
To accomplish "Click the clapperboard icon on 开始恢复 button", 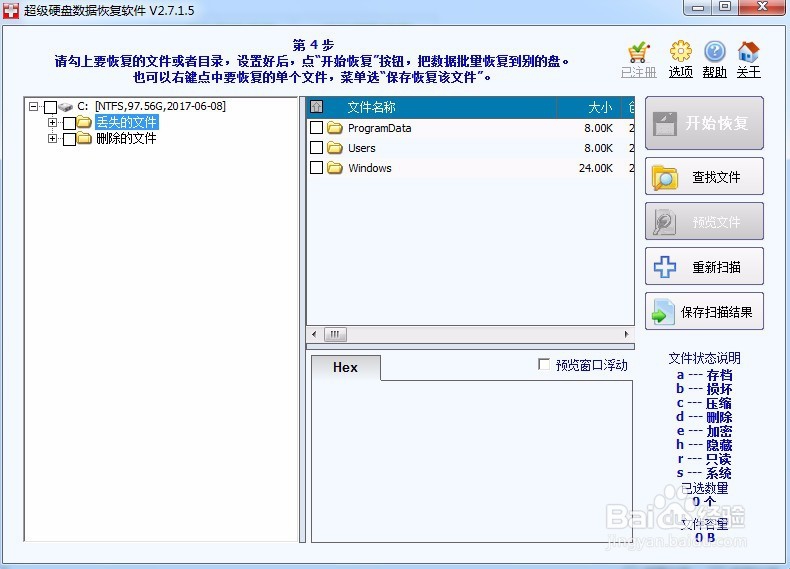I will coord(665,124).
